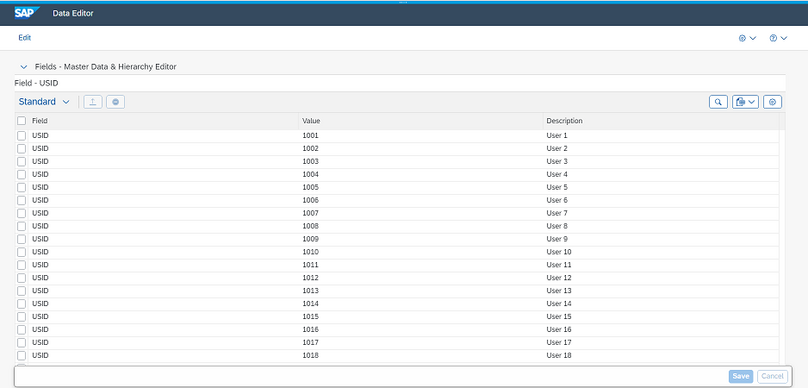The width and height of the screenshot is (808, 388).
Task: Click the Description column header
Action: (564, 121)
